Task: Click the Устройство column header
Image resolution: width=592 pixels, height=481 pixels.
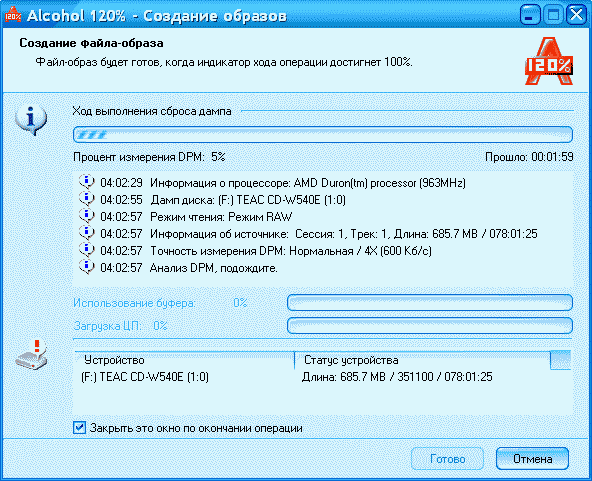Action: 184,360
